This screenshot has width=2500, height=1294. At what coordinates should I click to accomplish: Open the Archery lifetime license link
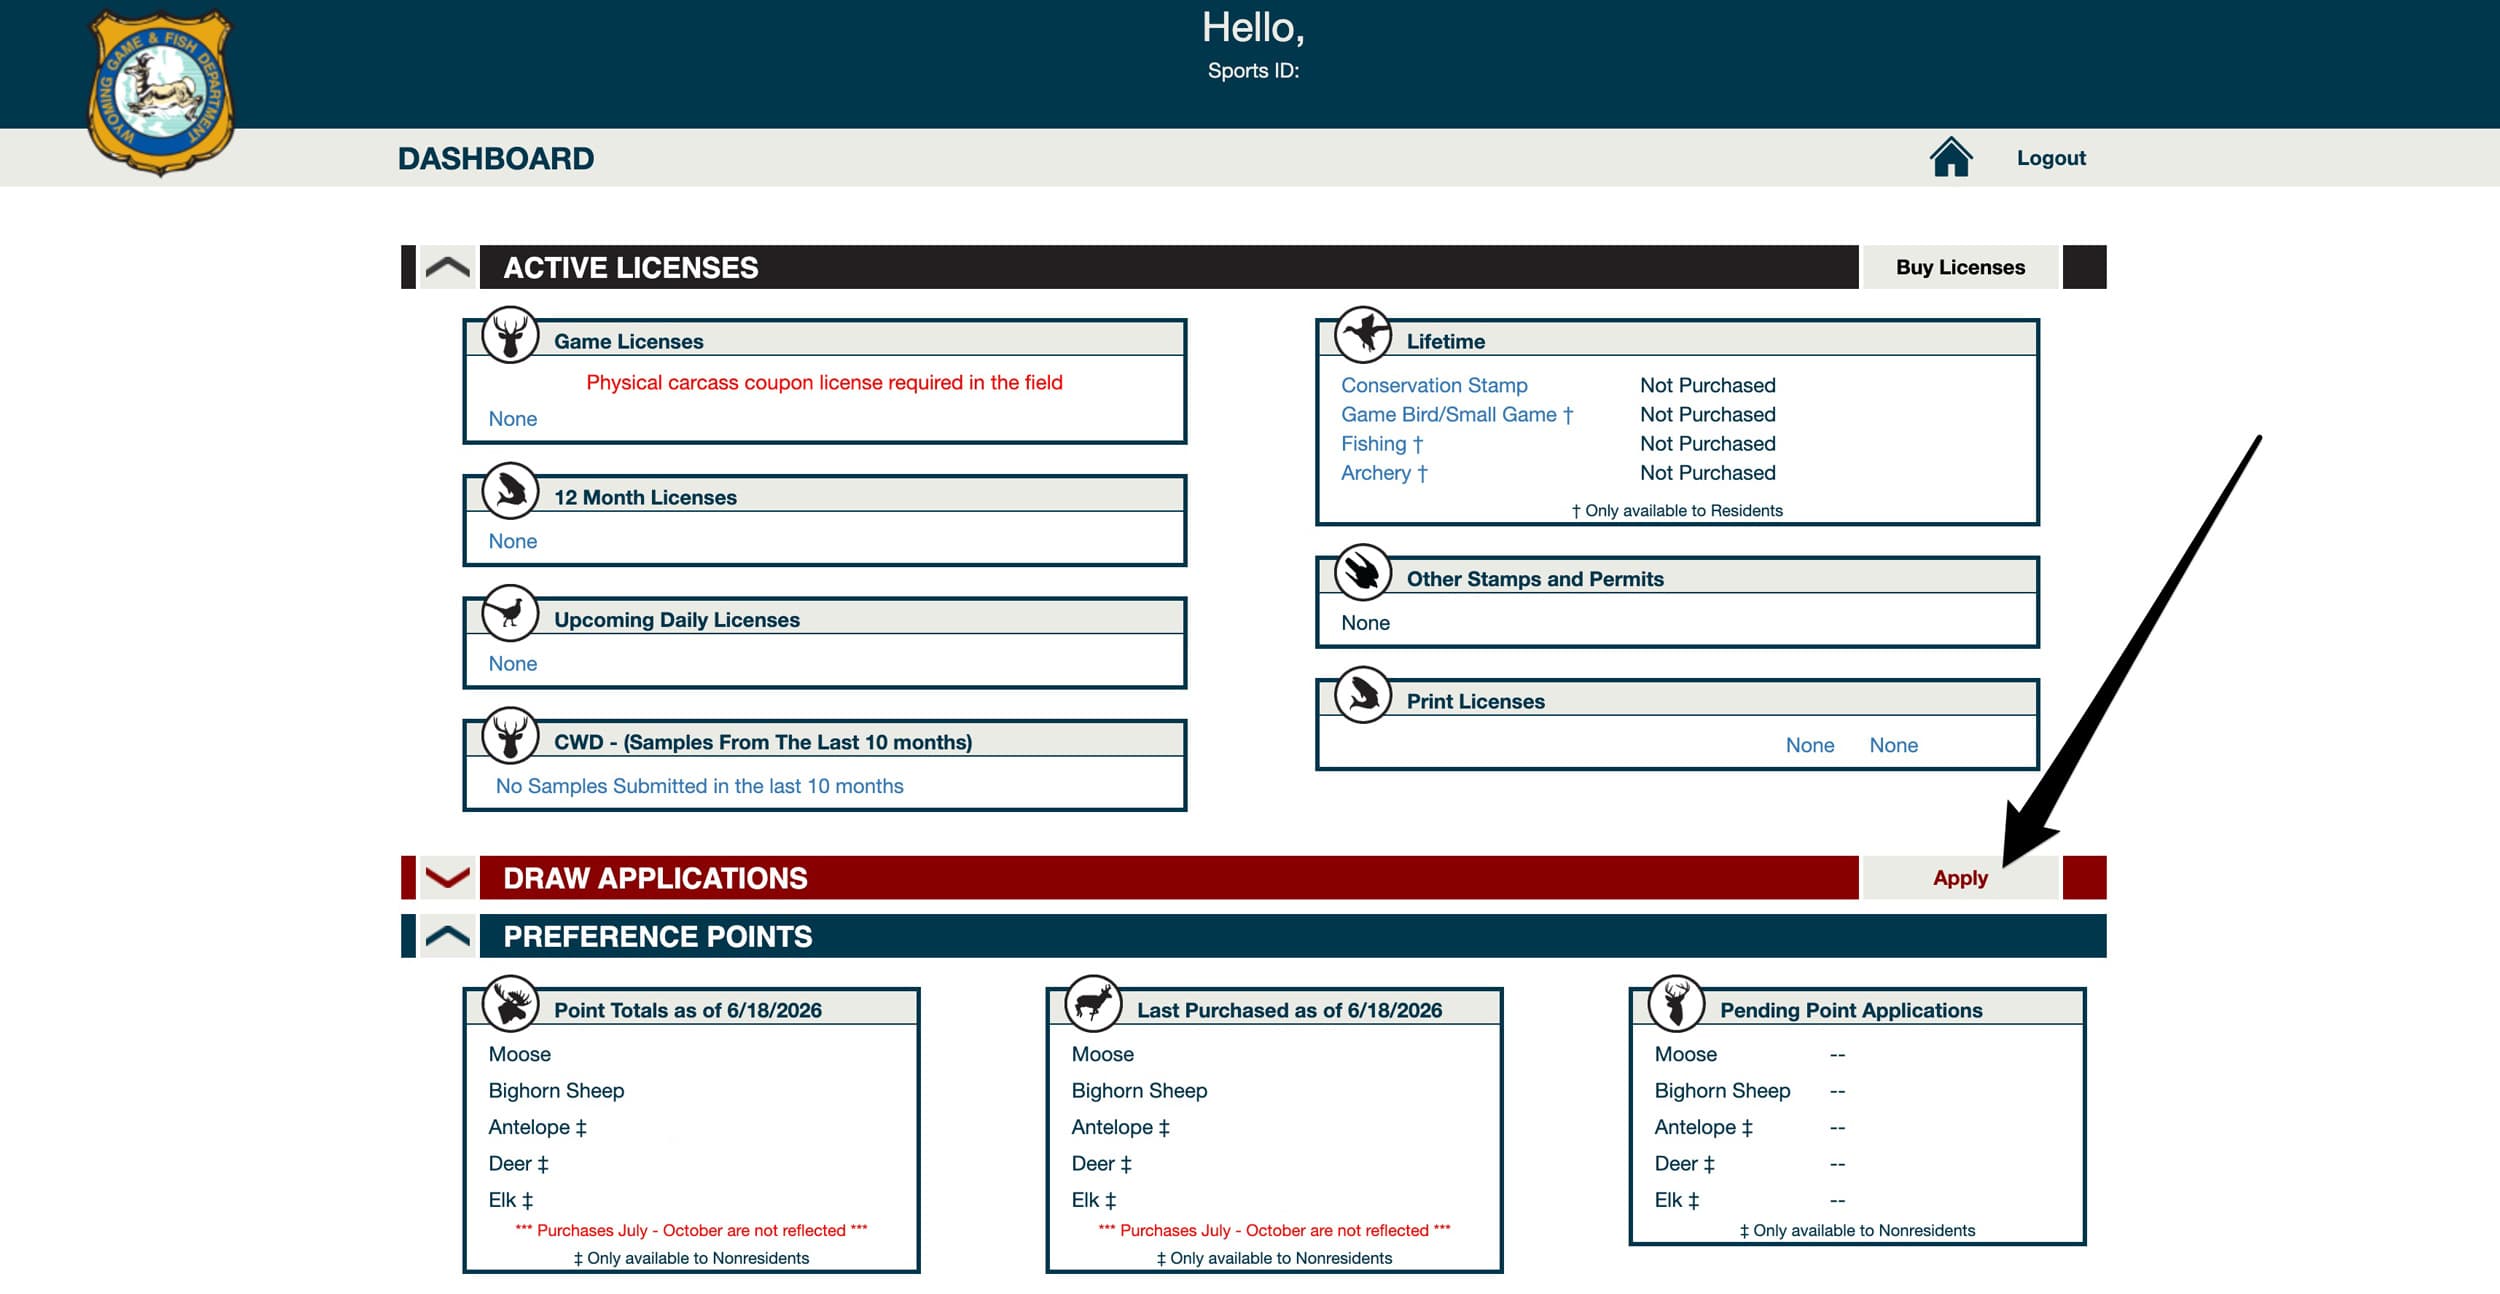click(1384, 473)
